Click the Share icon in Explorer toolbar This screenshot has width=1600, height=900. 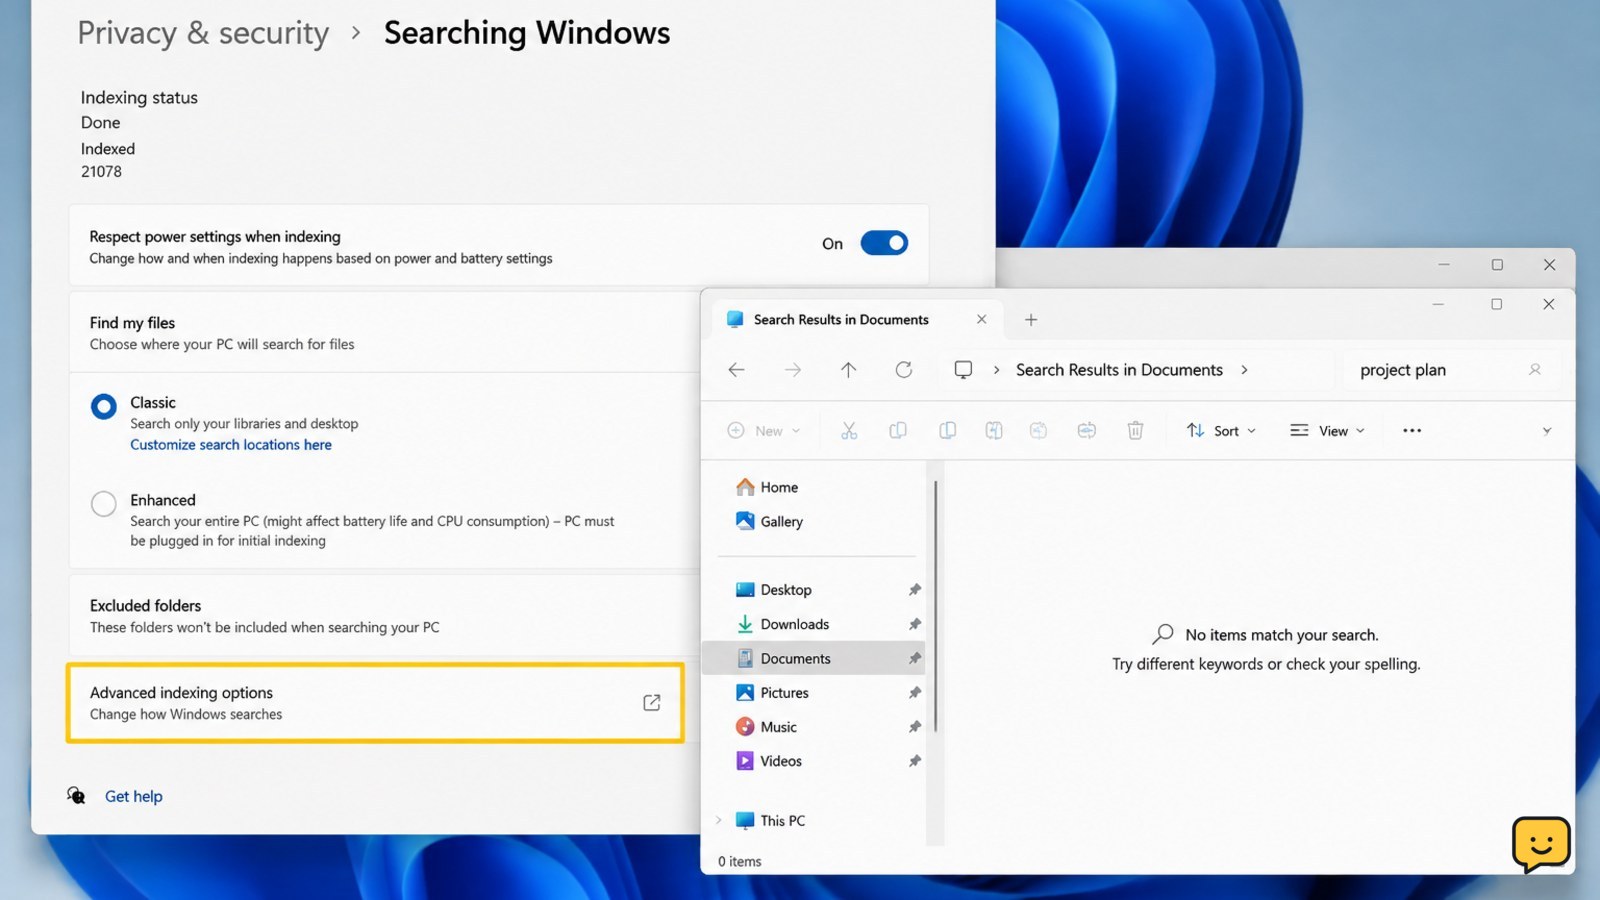[x=1038, y=430]
